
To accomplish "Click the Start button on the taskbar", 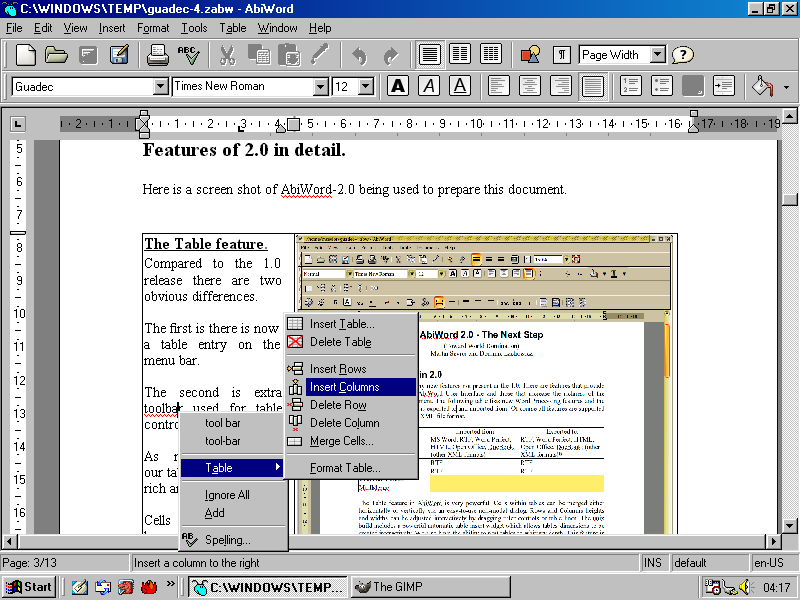I will coord(28,587).
